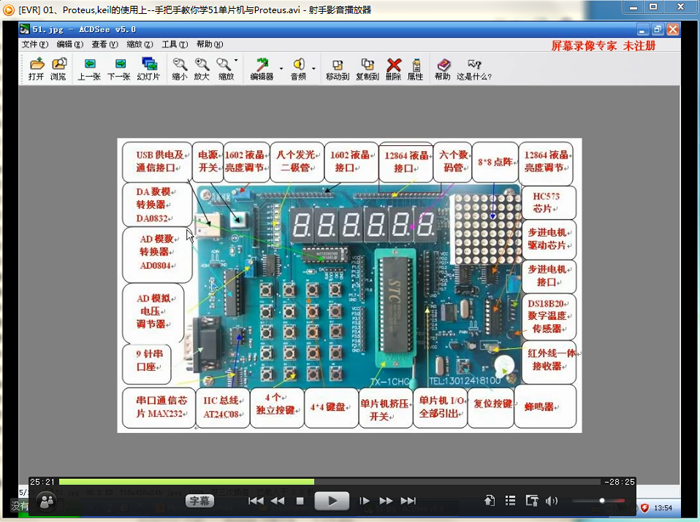Open the 属性 properties icon
This screenshot has height=522, width=700.
(x=416, y=69)
